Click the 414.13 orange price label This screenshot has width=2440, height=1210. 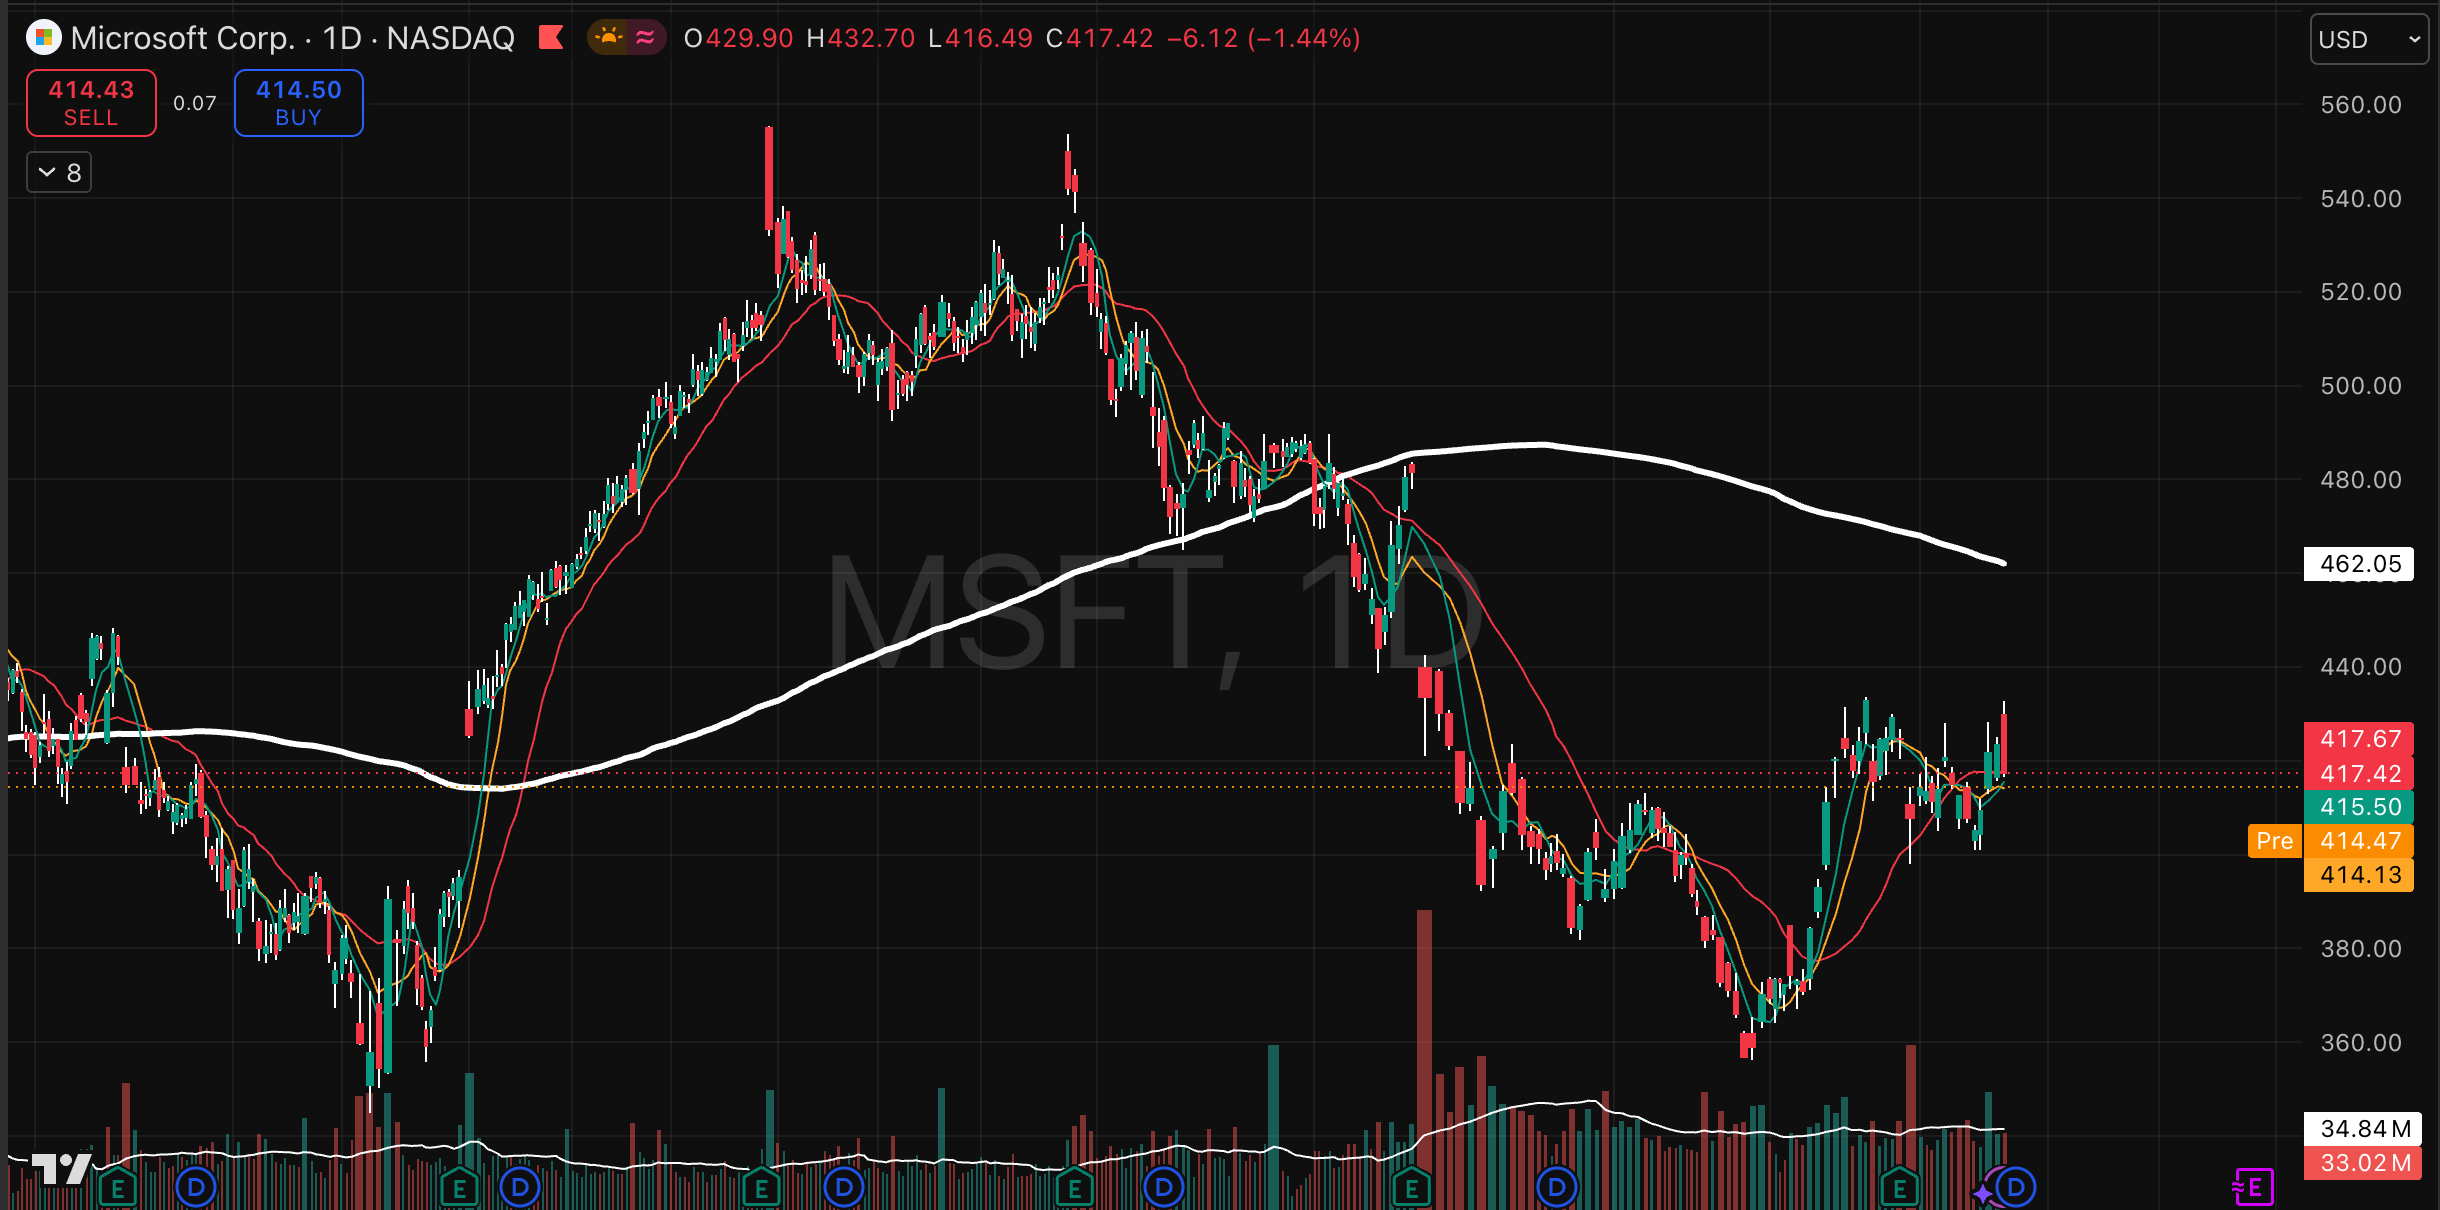[x=2359, y=875]
